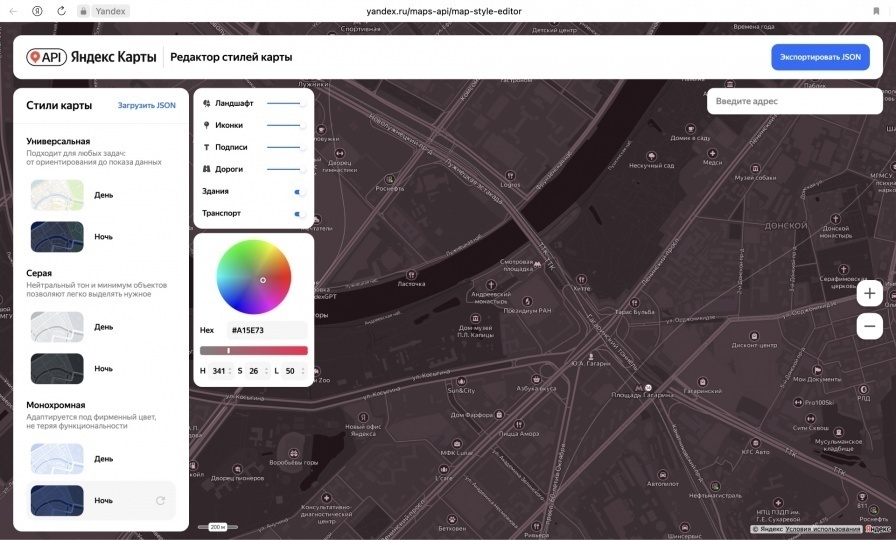Click the Ласточка restaurant icon
This screenshot has width=896, height=540.
coord(411,275)
